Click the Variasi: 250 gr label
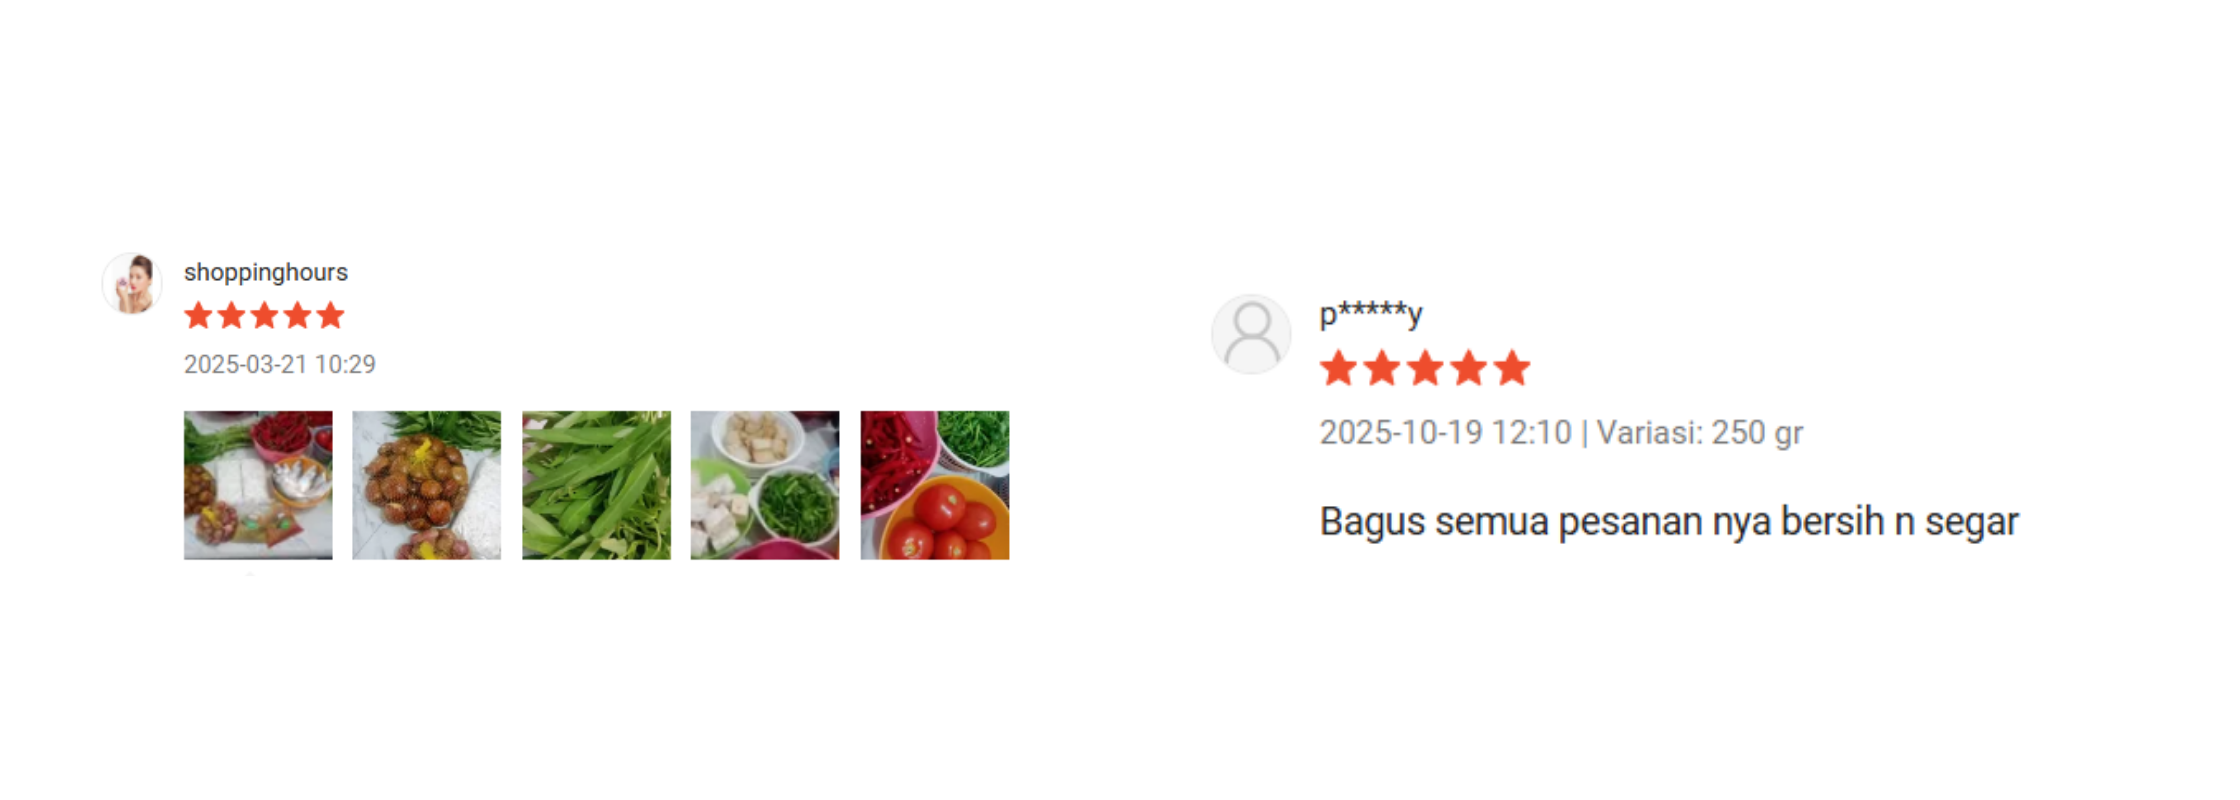Screen dimensions: 2240x800 [1700, 433]
